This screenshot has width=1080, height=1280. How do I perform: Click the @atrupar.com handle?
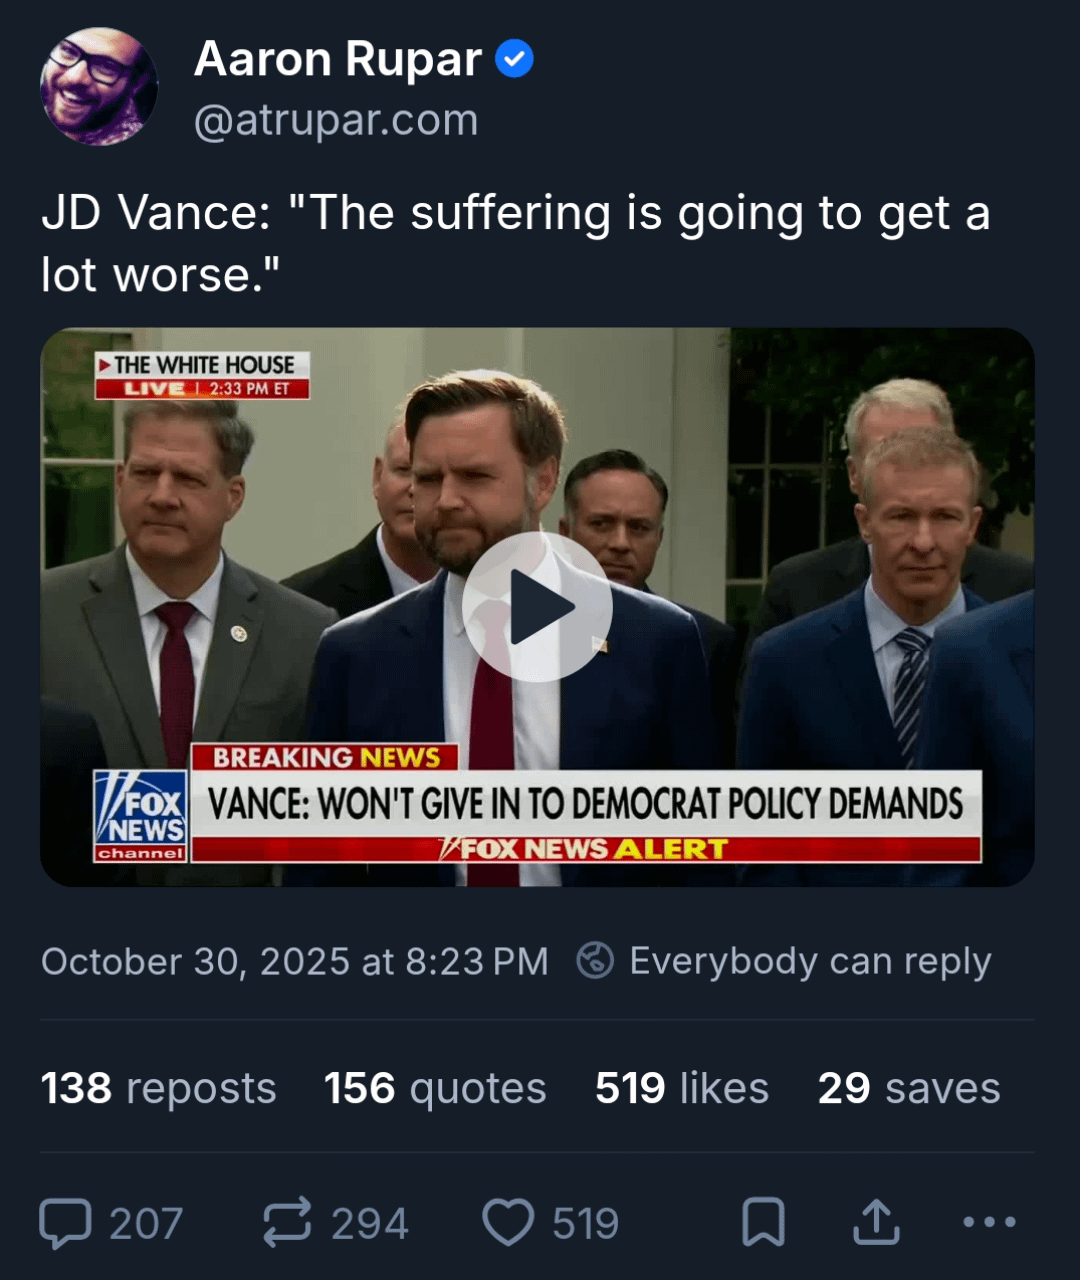(336, 121)
